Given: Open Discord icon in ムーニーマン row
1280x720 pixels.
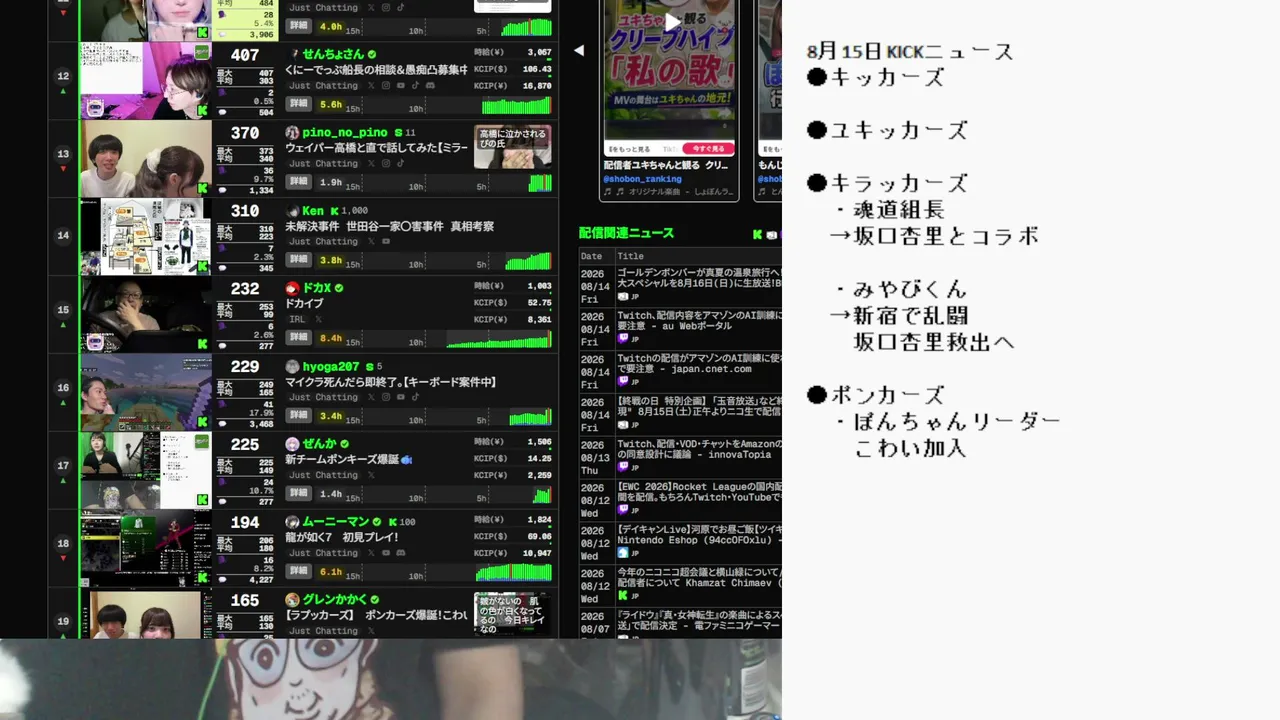Looking at the screenshot, I should click(x=401, y=554).
